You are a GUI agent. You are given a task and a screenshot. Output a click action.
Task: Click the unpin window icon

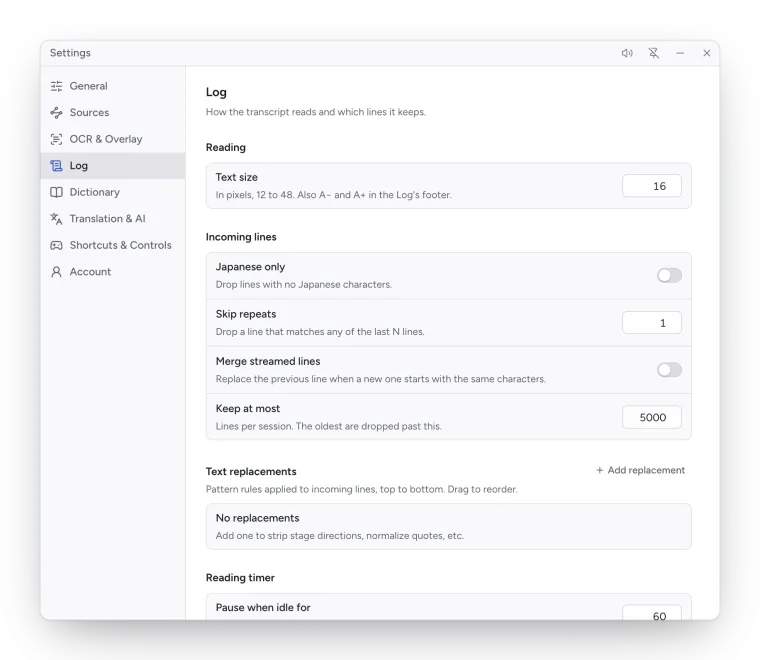point(654,53)
